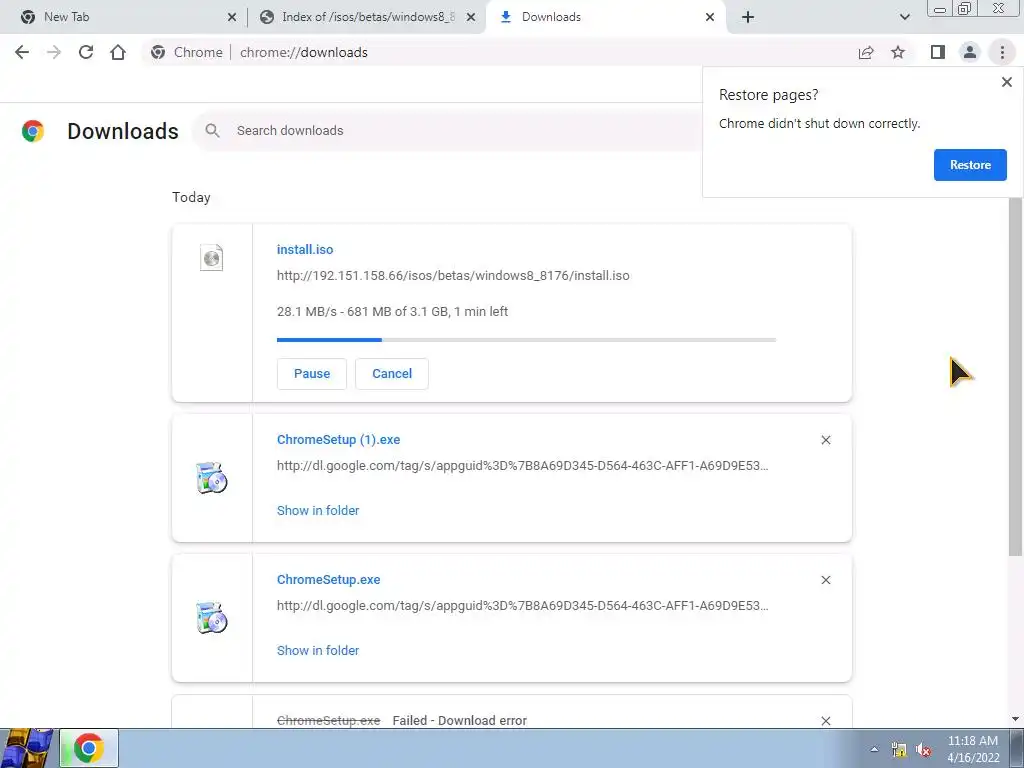Open the home page via house icon
Screen dimensions: 1024x768
(x=118, y=52)
